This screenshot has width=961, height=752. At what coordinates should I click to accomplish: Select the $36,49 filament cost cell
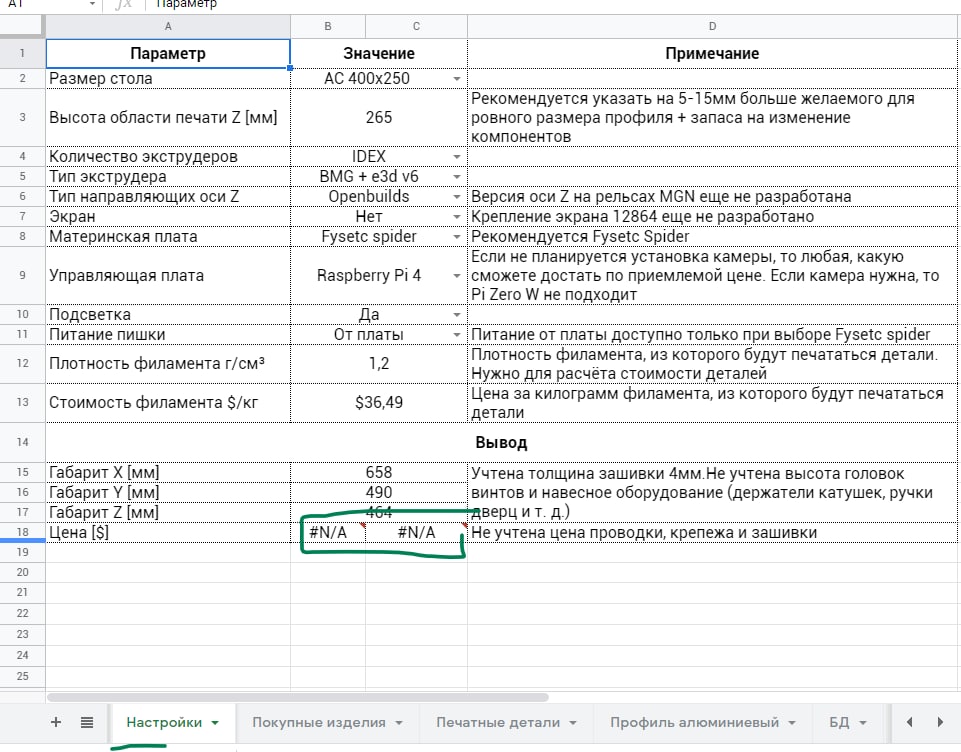tap(379, 403)
